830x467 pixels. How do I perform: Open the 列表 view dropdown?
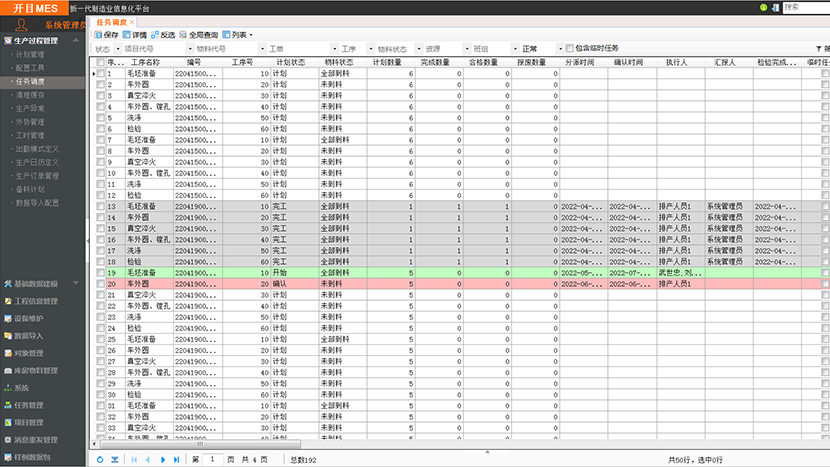coord(238,34)
